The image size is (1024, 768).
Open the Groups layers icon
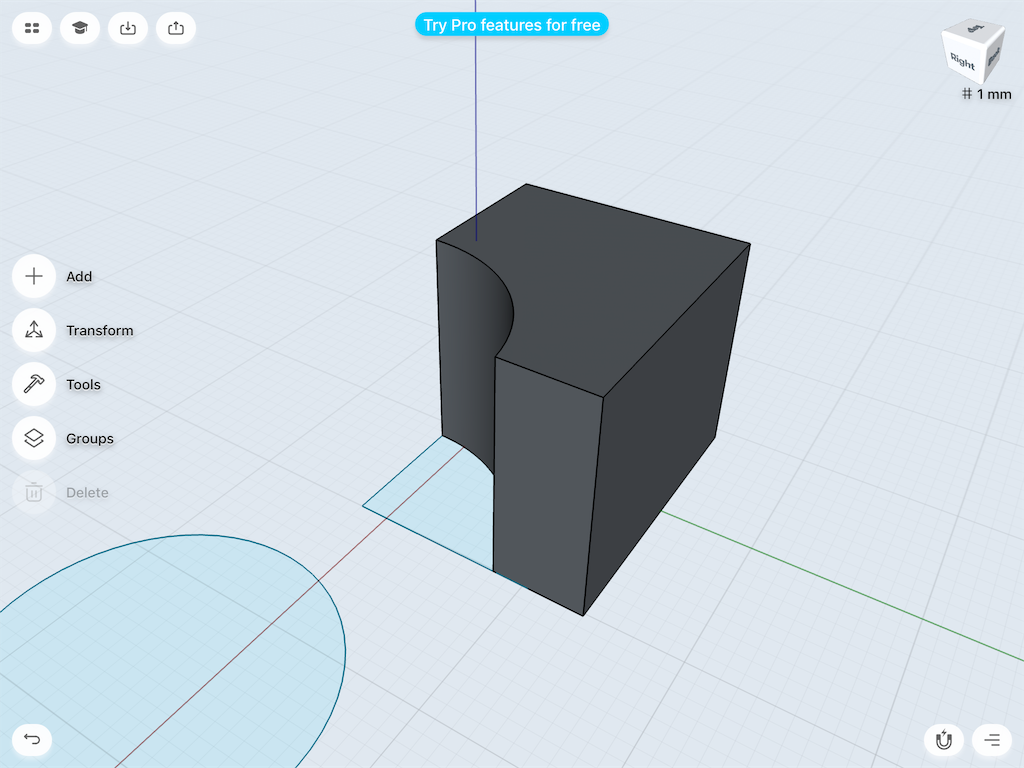click(x=34, y=438)
